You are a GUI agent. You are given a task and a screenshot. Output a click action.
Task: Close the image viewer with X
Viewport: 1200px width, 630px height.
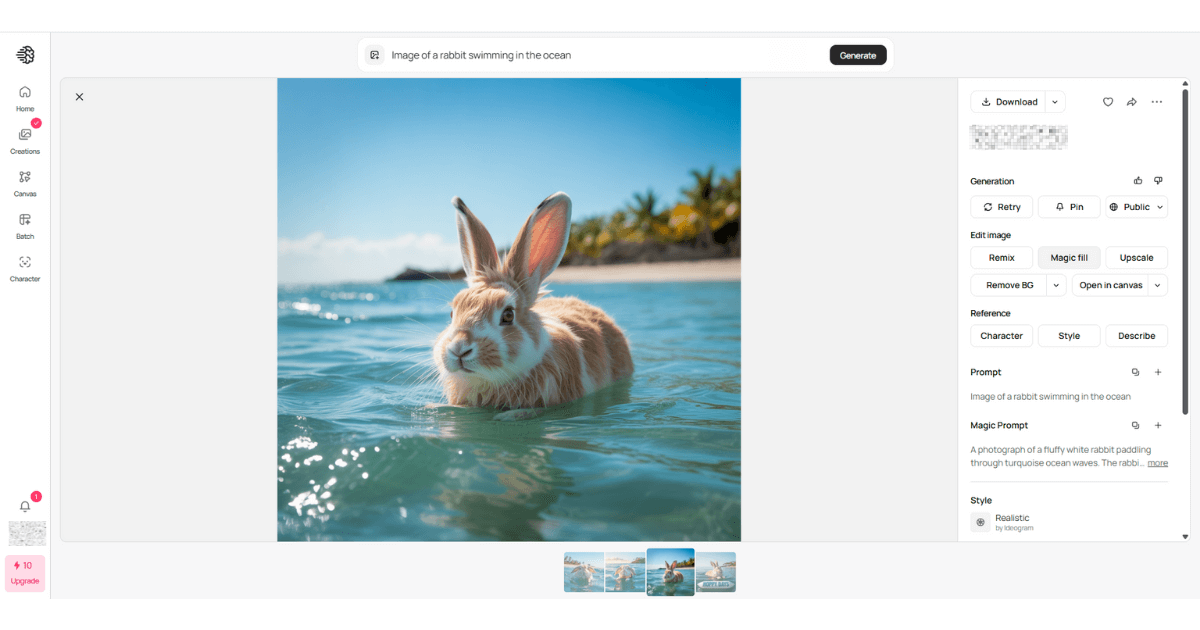pos(80,97)
